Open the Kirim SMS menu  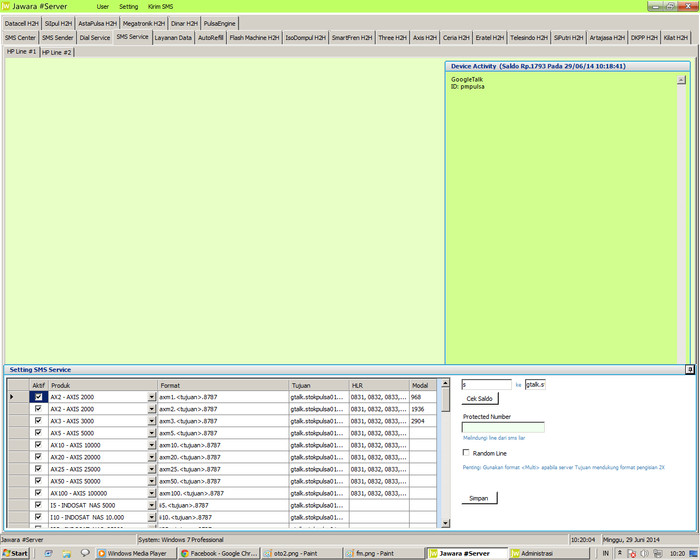coord(161,6)
